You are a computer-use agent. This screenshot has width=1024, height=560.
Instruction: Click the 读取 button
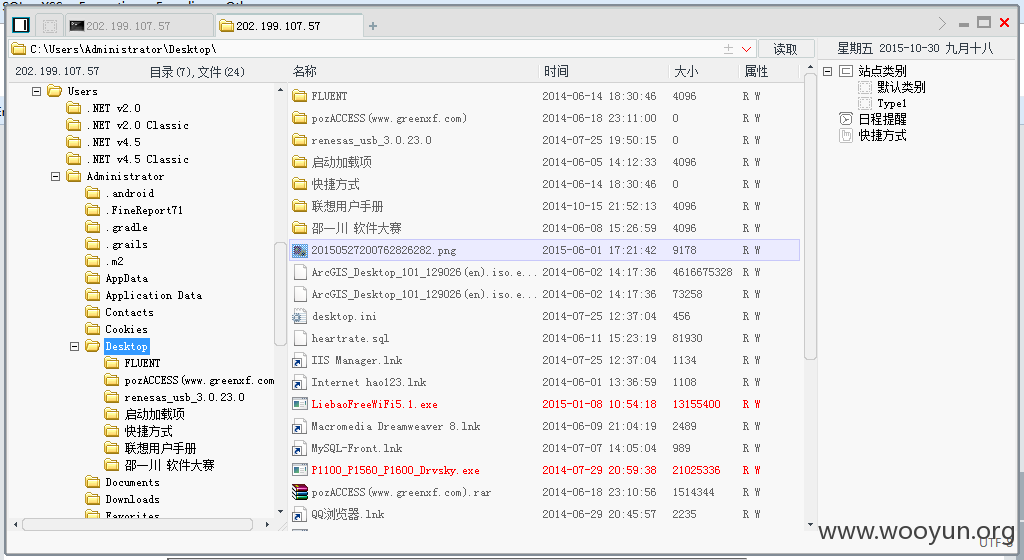pos(786,49)
